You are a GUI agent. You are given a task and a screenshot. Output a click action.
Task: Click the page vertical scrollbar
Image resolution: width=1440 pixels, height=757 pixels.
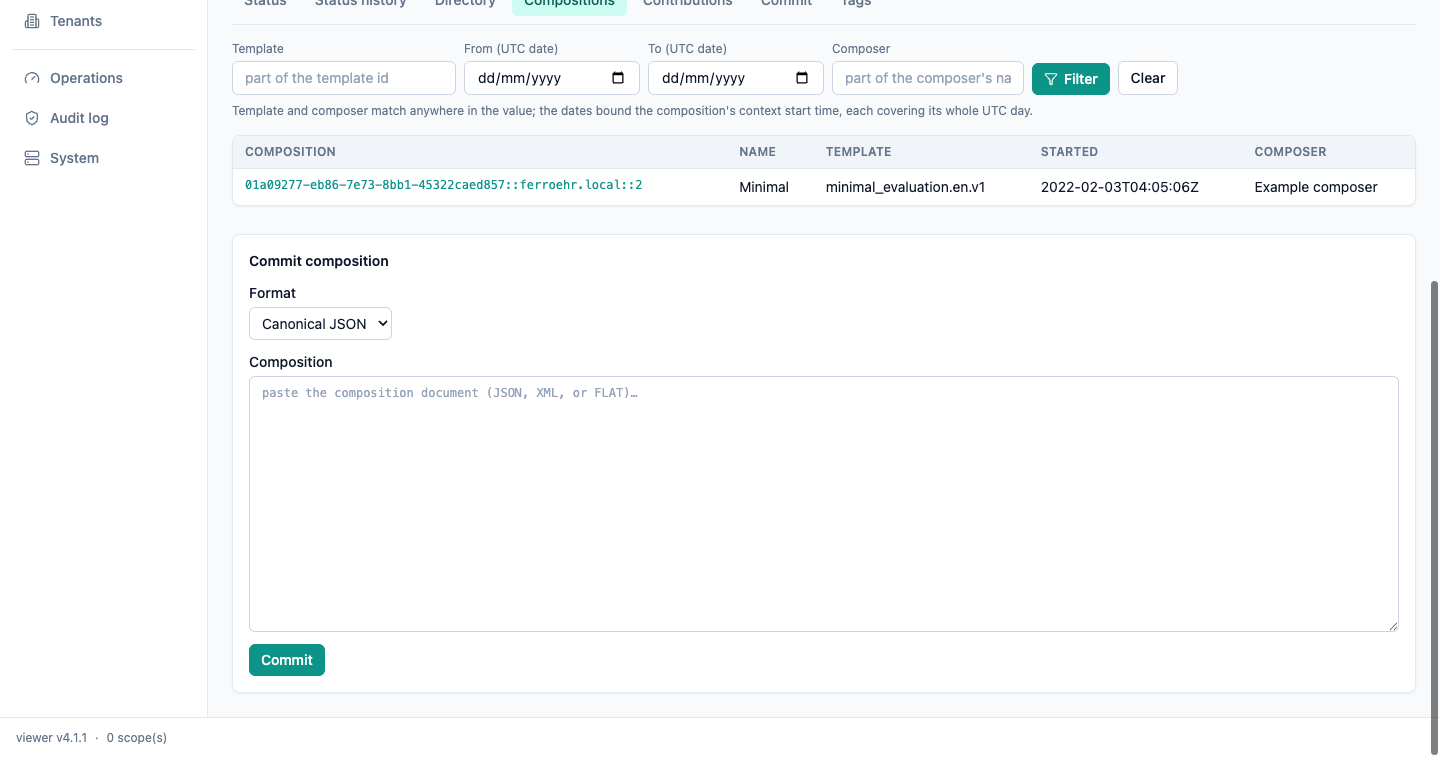point(1435,517)
